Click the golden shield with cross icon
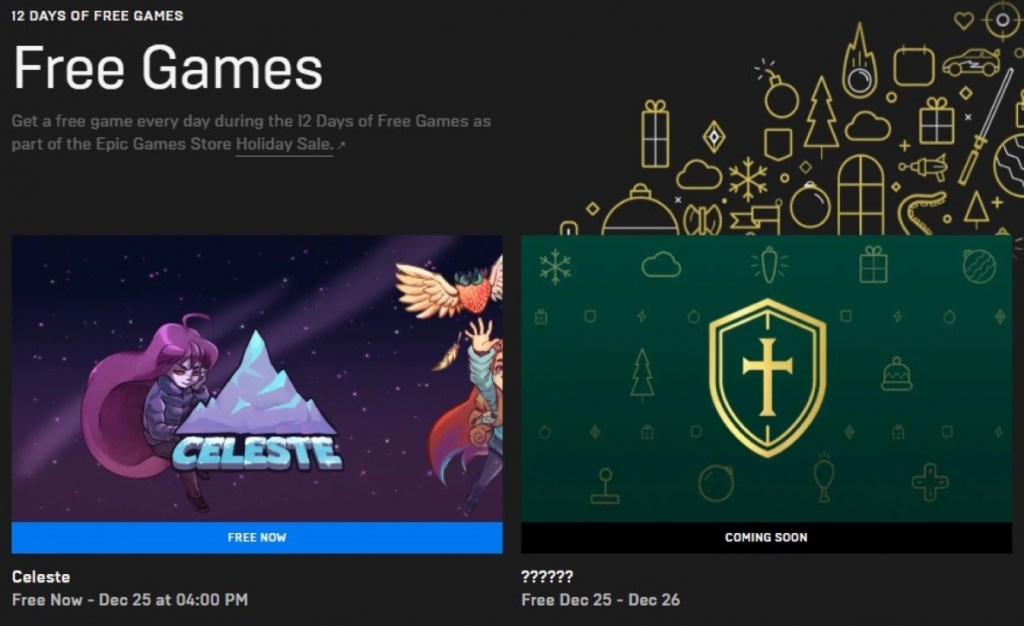This screenshot has height=626, width=1024. coord(767,378)
